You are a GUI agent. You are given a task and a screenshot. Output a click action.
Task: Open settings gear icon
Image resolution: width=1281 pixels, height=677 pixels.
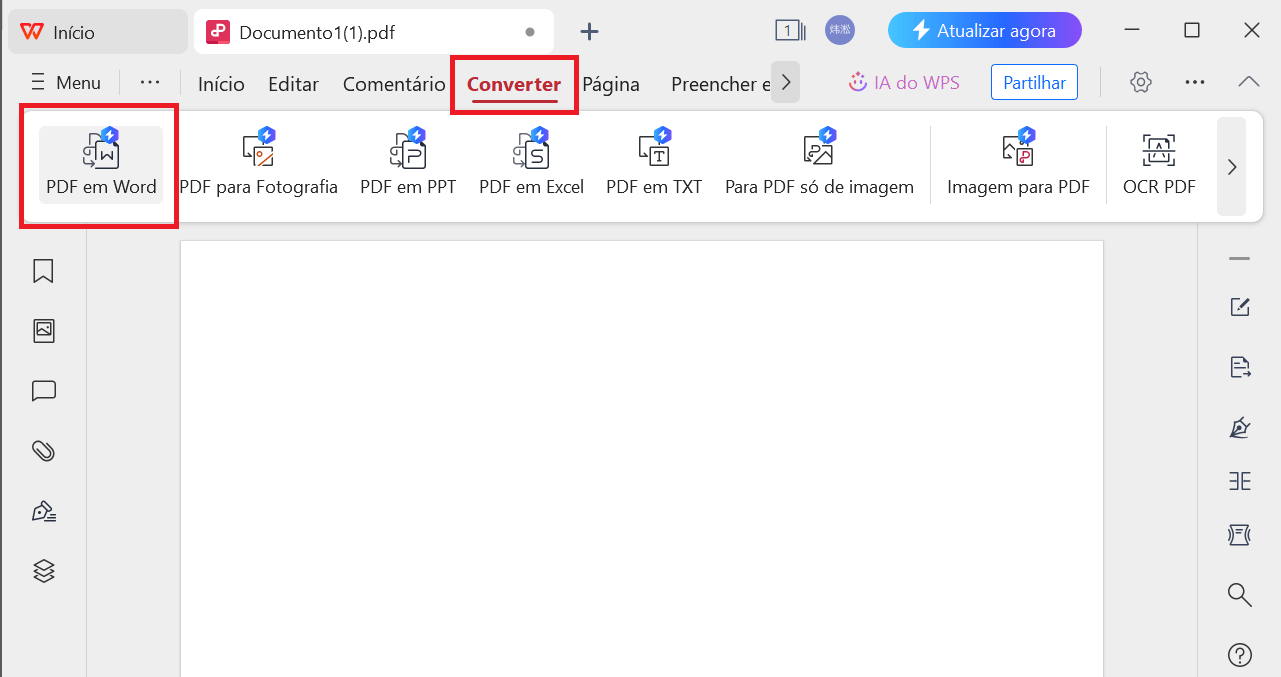pyautogui.click(x=1141, y=82)
